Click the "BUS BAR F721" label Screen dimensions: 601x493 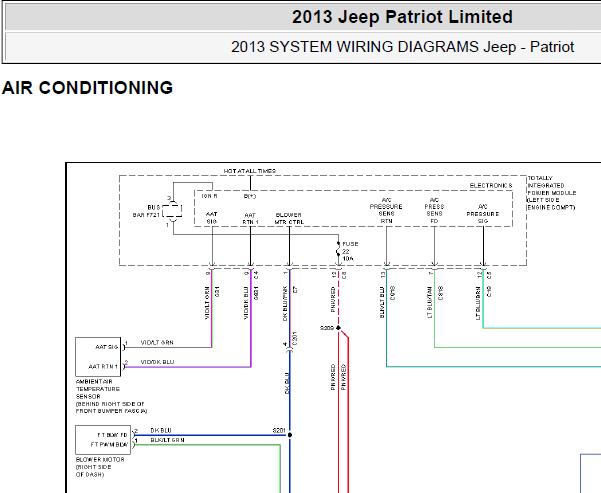[x=146, y=211]
